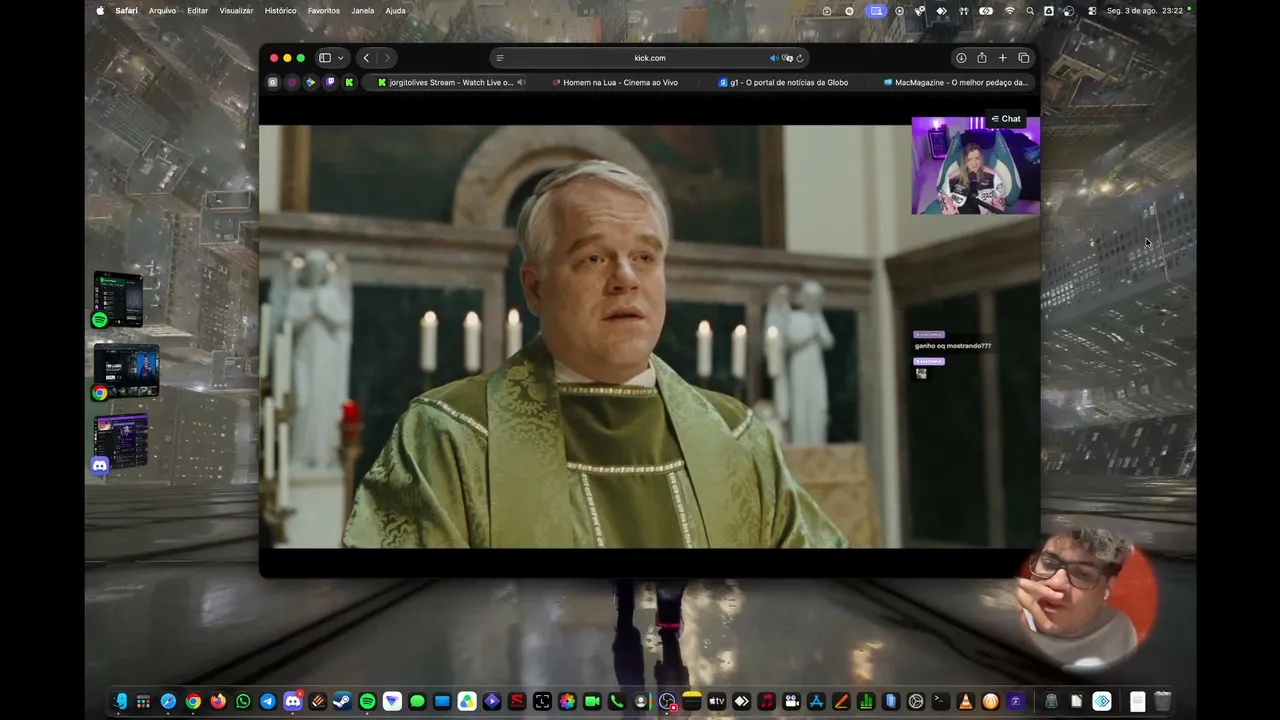Open the Chrome stage thumbnail on desktop
The width and height of the screenshot is (1280, 720).
click(x=126, y=372)
